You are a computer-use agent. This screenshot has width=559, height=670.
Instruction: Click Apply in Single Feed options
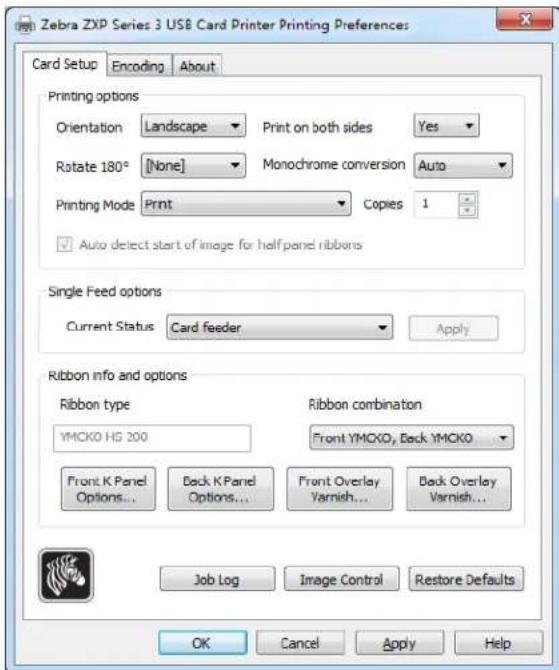pos(453,329)
